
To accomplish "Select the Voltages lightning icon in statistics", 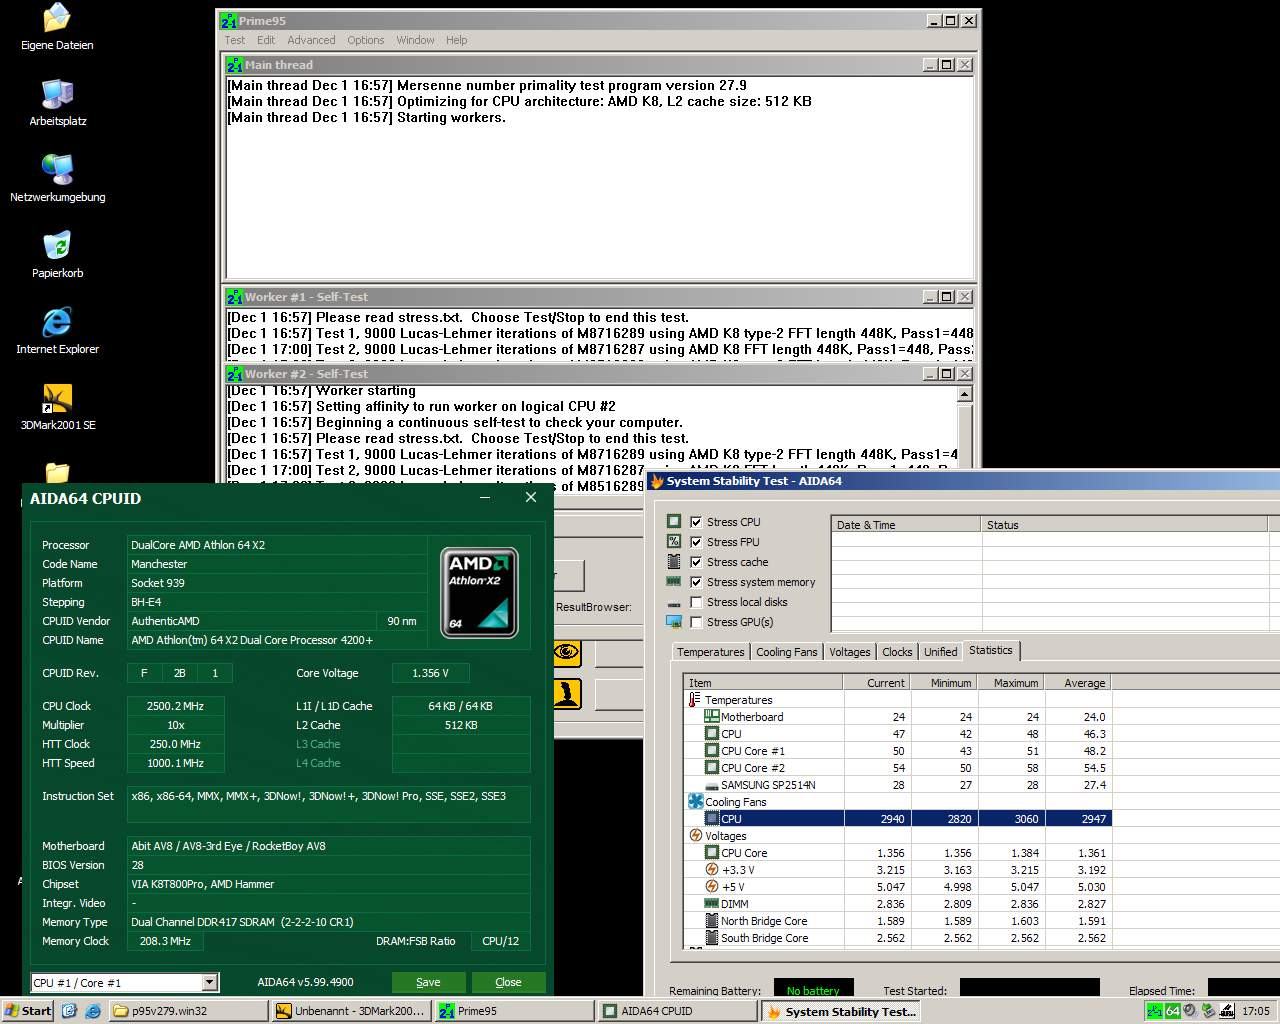I will (x=696, y=836).
